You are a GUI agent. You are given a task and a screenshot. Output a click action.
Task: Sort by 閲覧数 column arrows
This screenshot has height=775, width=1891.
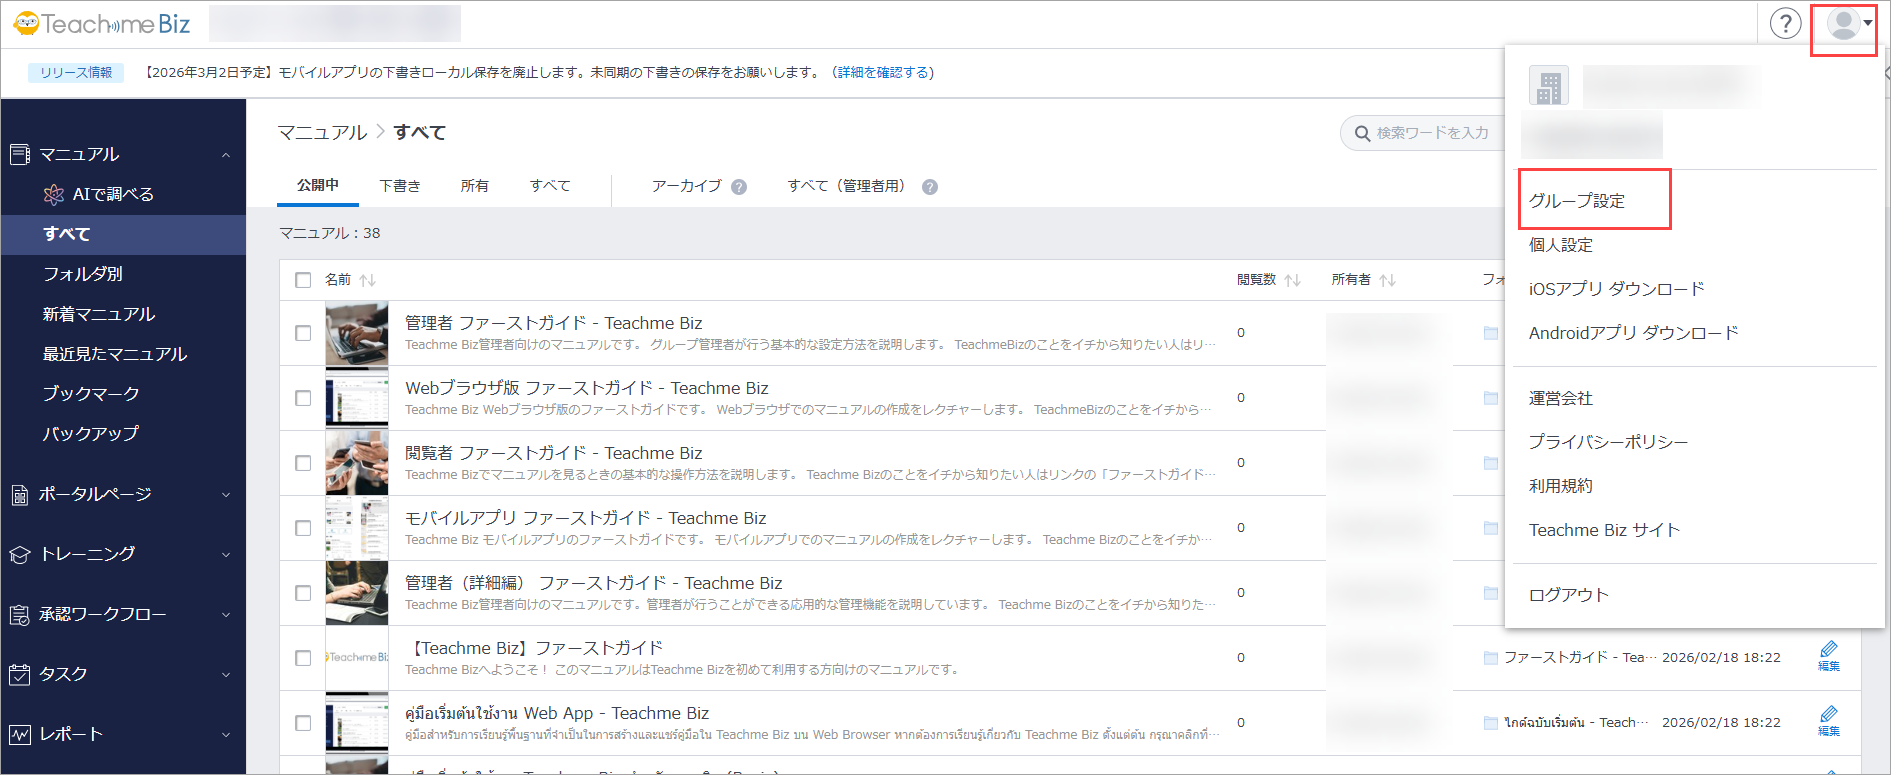pyautogui.click(x=1292, y=280)
